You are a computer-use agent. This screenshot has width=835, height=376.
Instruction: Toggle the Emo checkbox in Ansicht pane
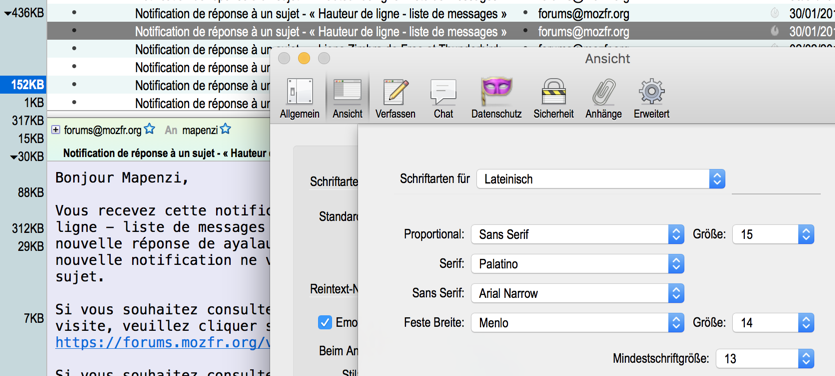(325, 322)
